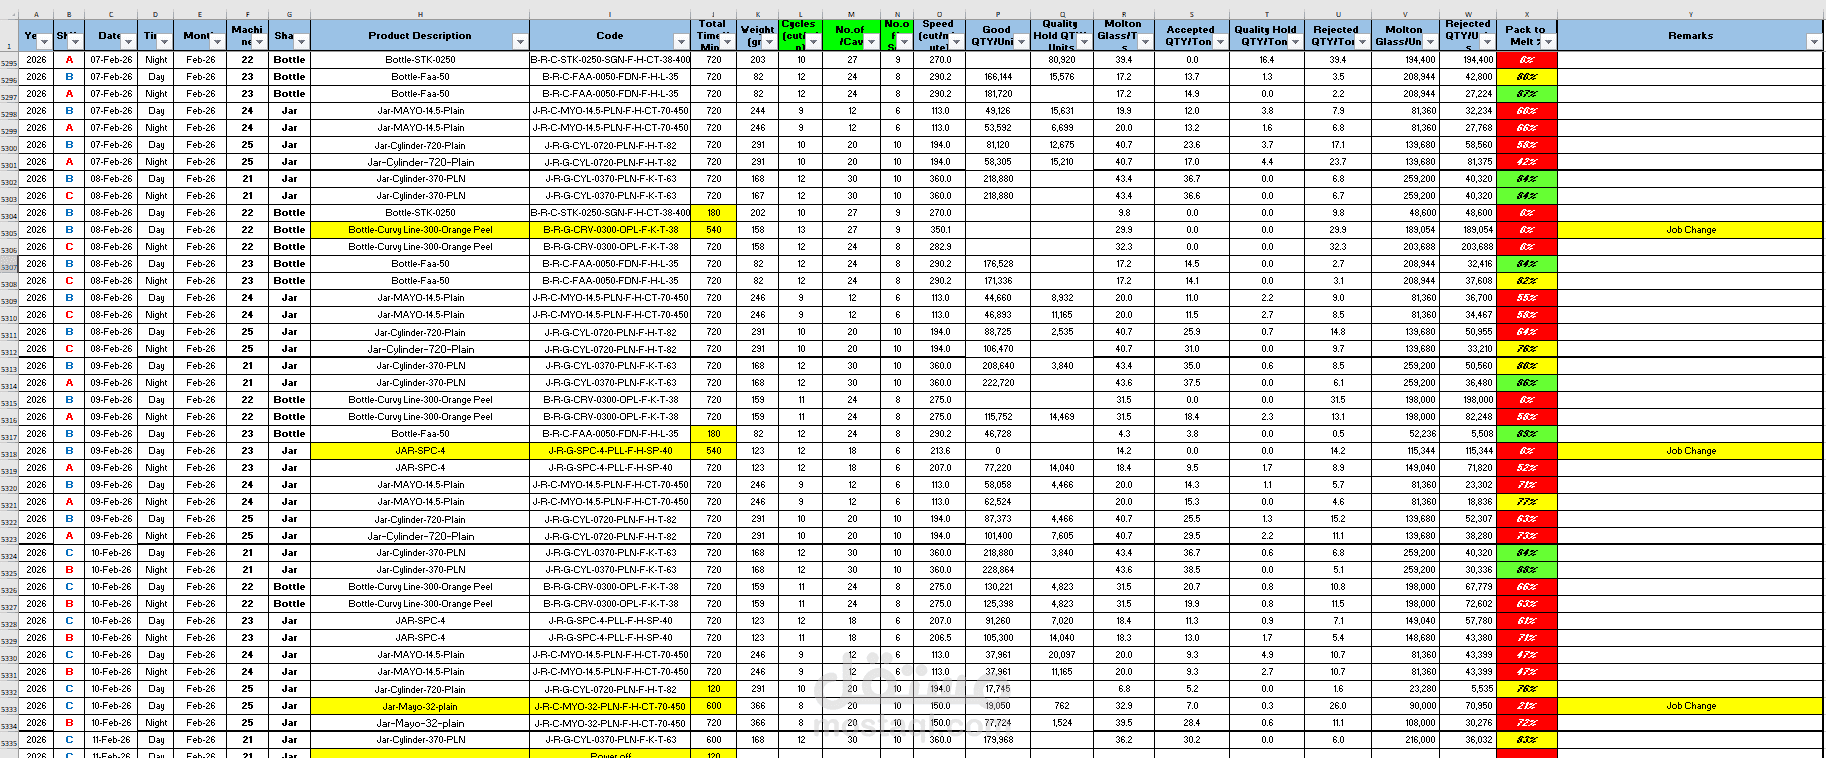The width and height of the screenshot is (1826, 758).
Task: Open the Shape column filter arrow
Action: (x=301, y=42)
